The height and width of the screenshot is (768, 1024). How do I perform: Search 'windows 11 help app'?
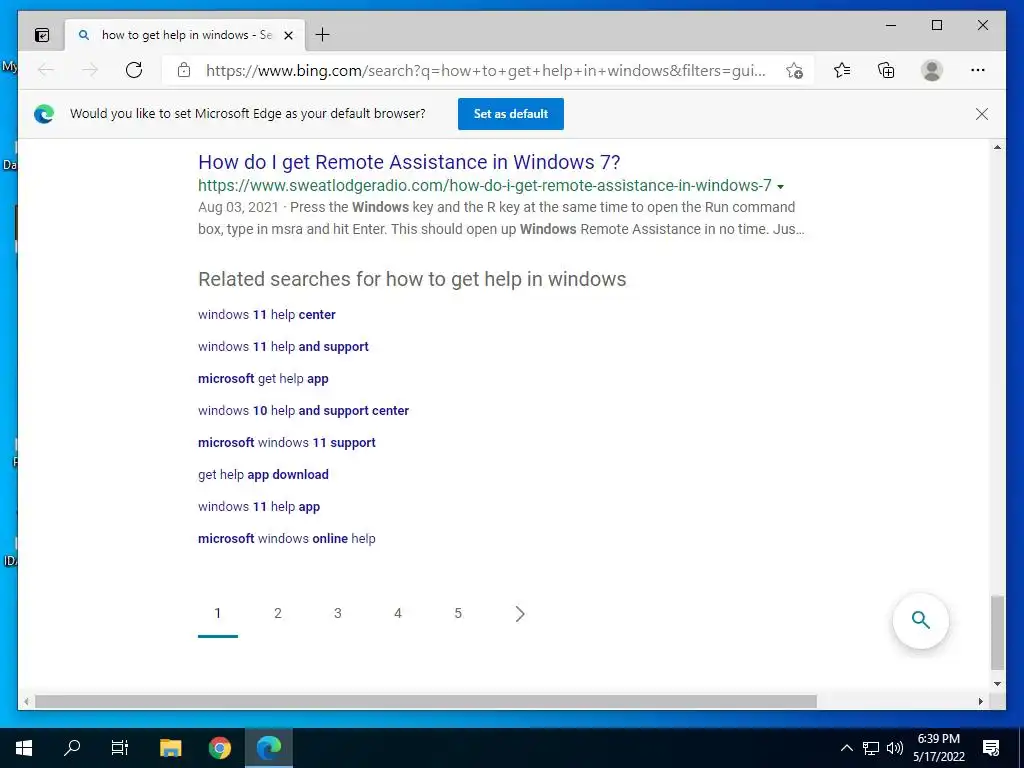(259, 507)
